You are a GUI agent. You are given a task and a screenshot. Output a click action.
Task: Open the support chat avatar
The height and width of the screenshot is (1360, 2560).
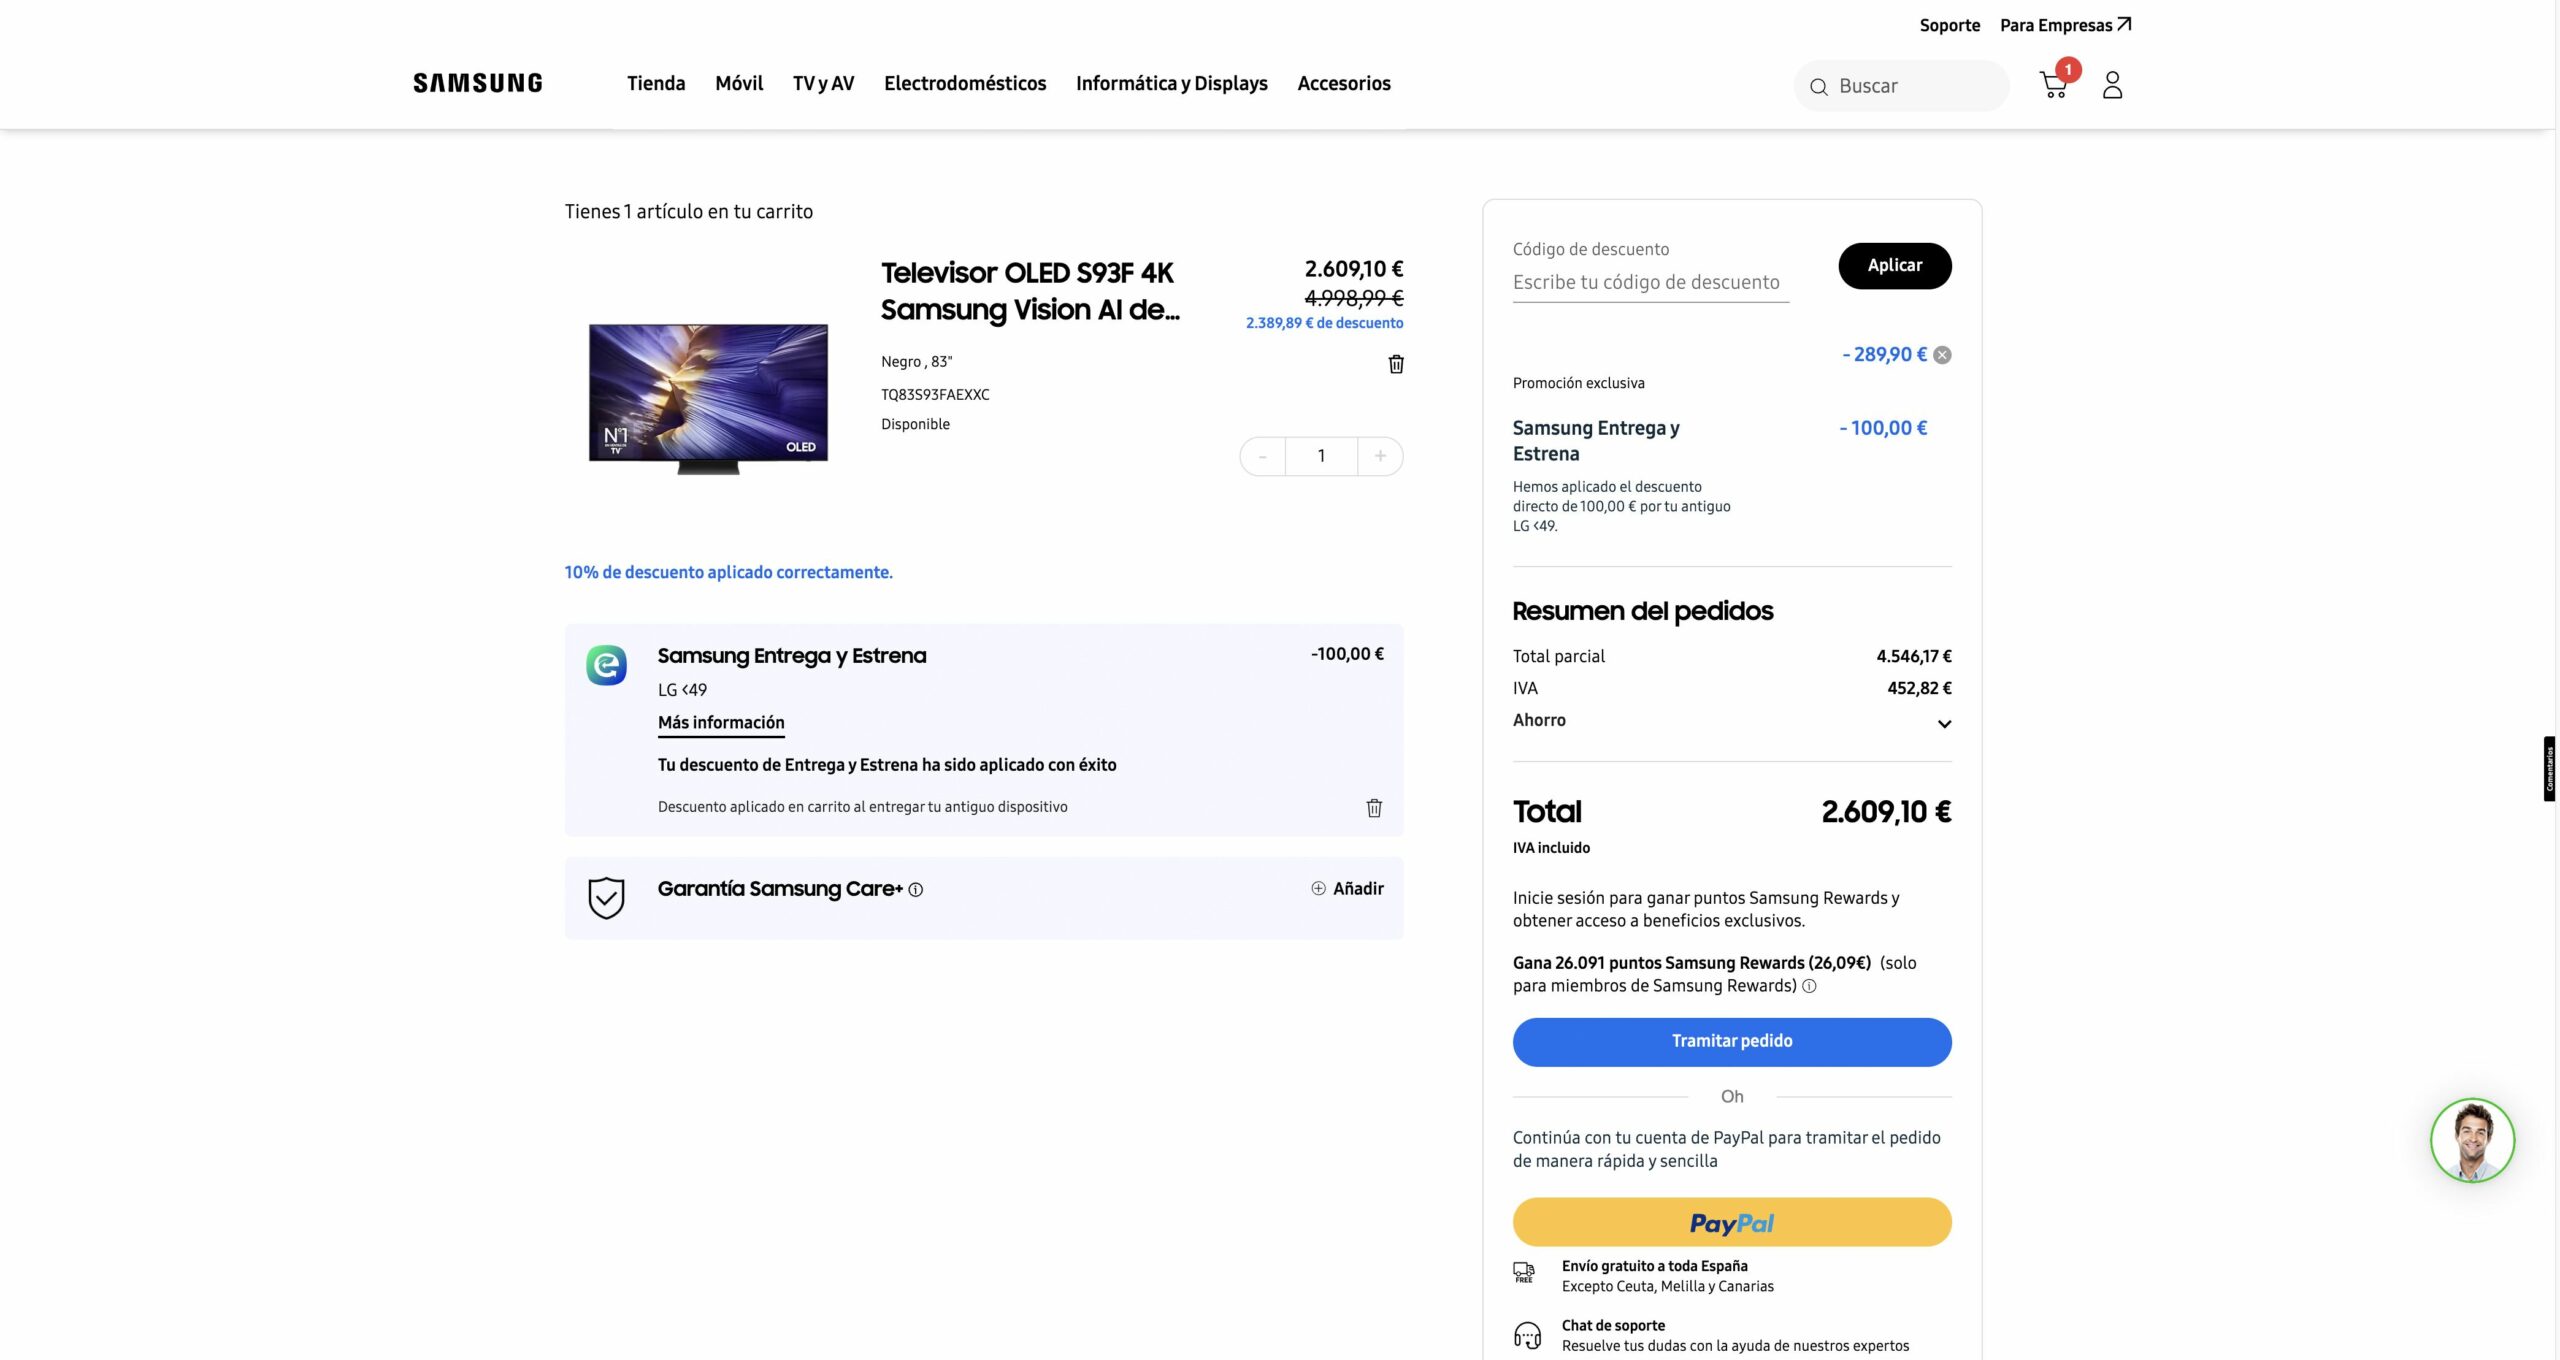[2472, 1140]
